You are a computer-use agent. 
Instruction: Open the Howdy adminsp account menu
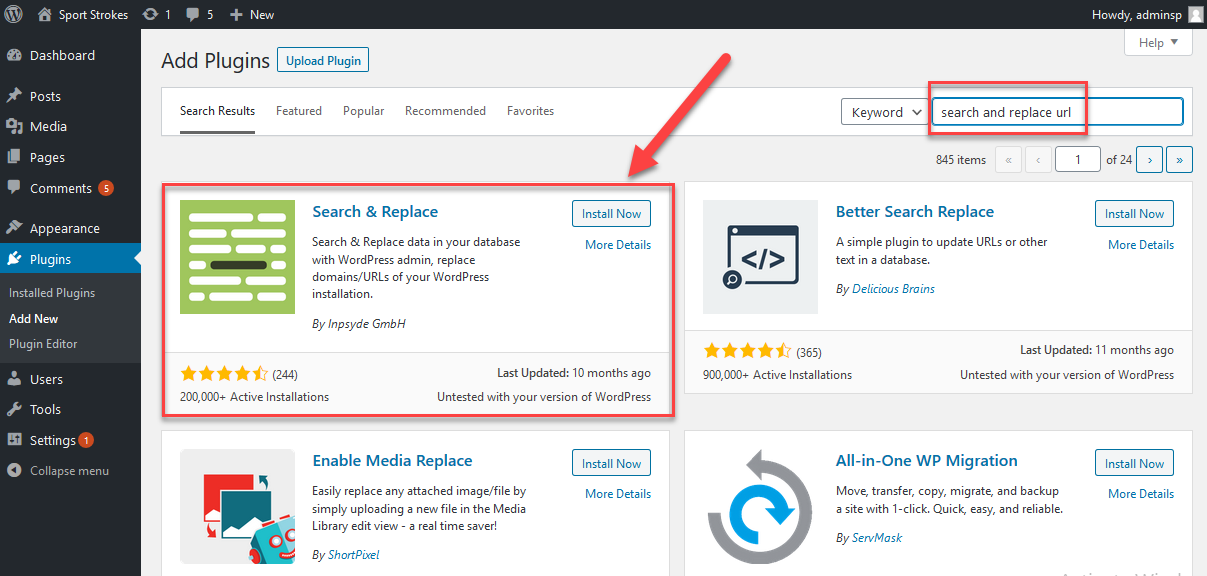tap(1140, 14)
